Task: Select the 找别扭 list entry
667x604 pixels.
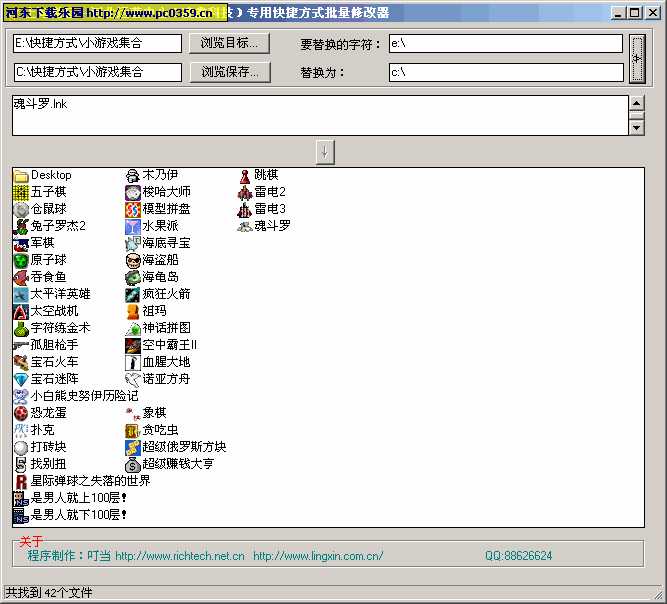Action: (x=40, y=464)
